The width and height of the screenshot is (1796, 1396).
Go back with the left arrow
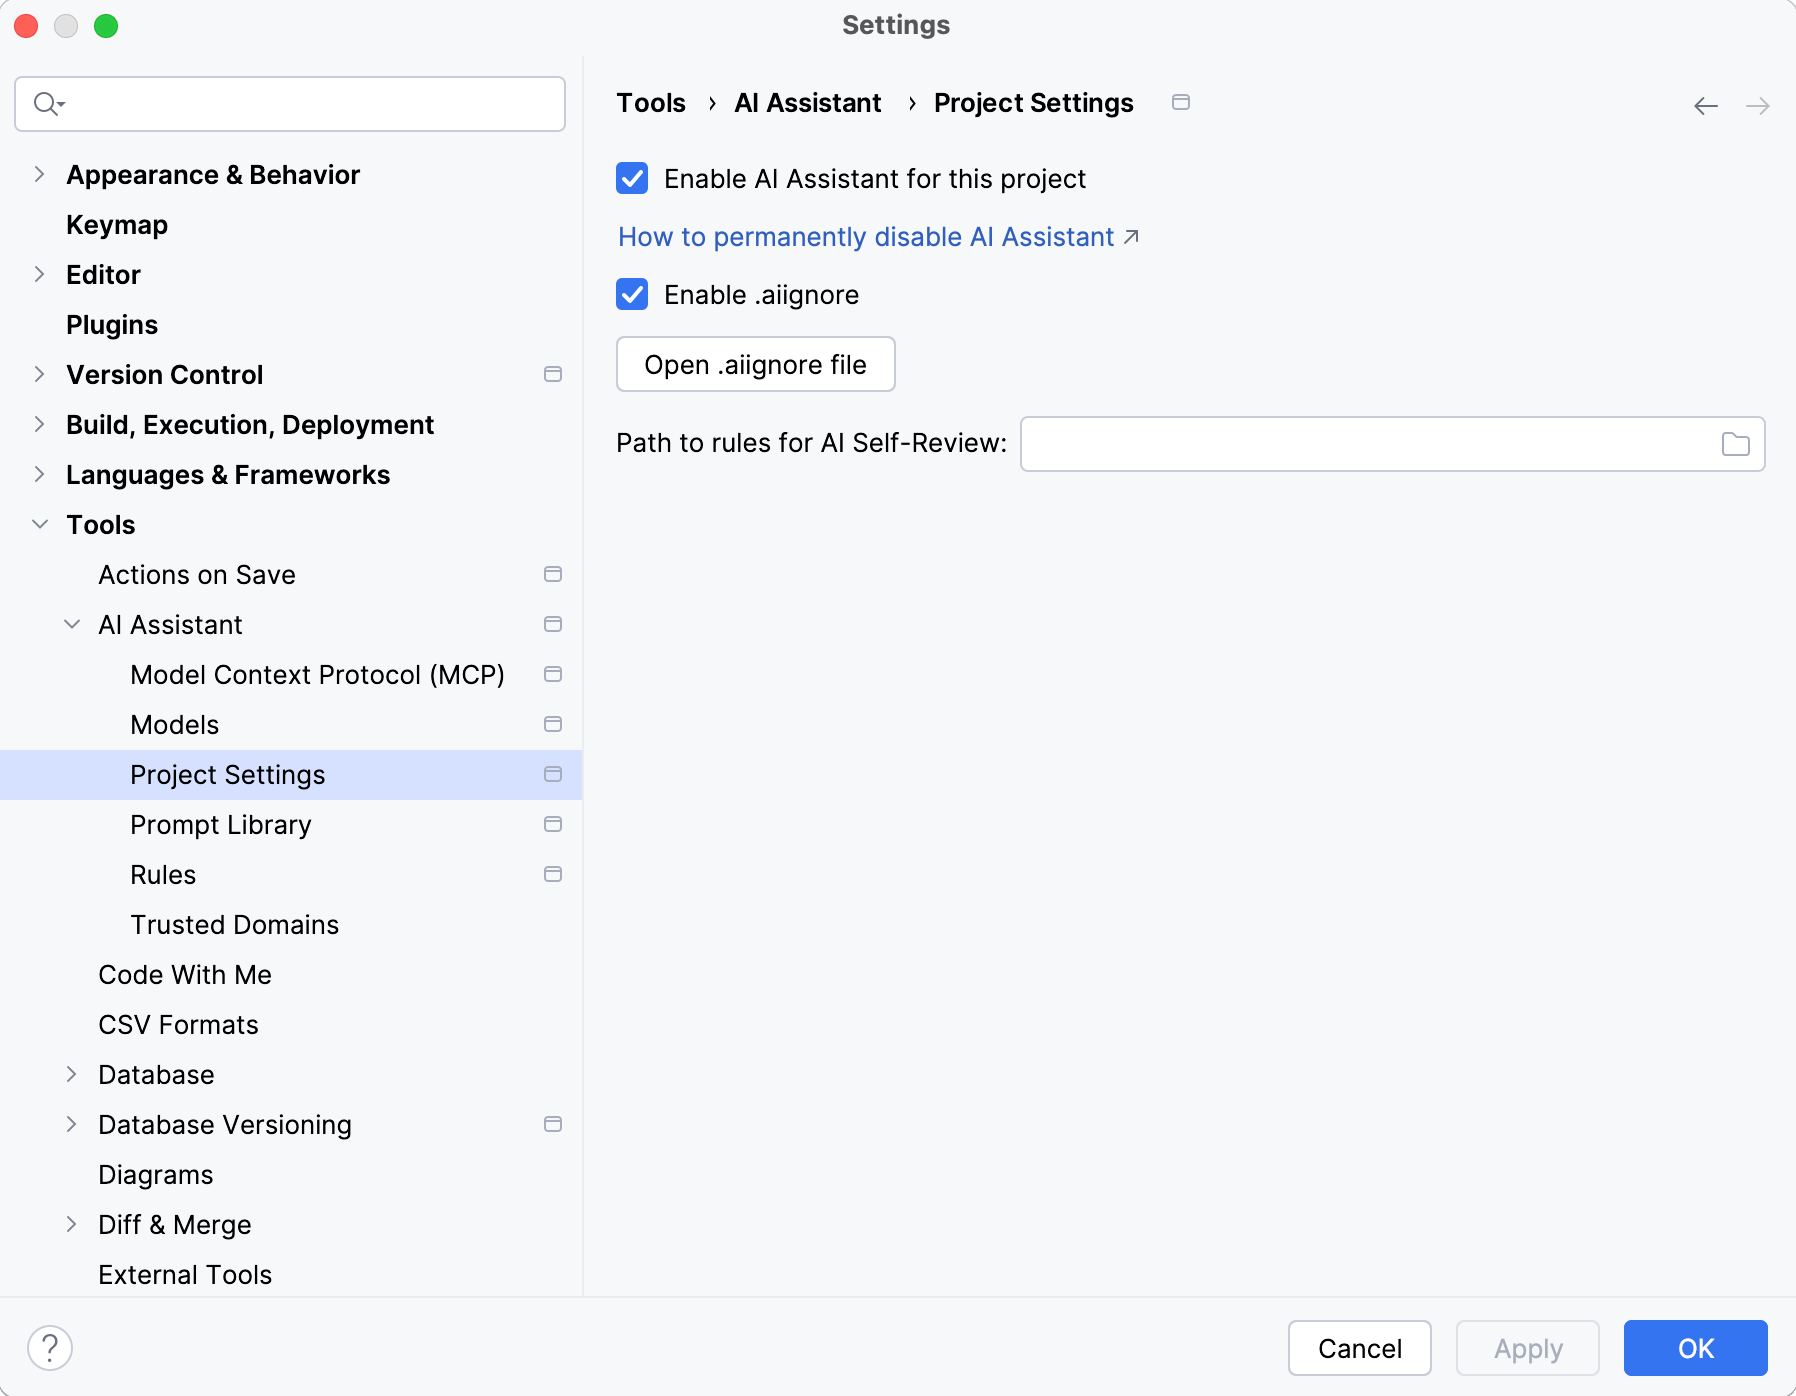(x=1706, y=106)
